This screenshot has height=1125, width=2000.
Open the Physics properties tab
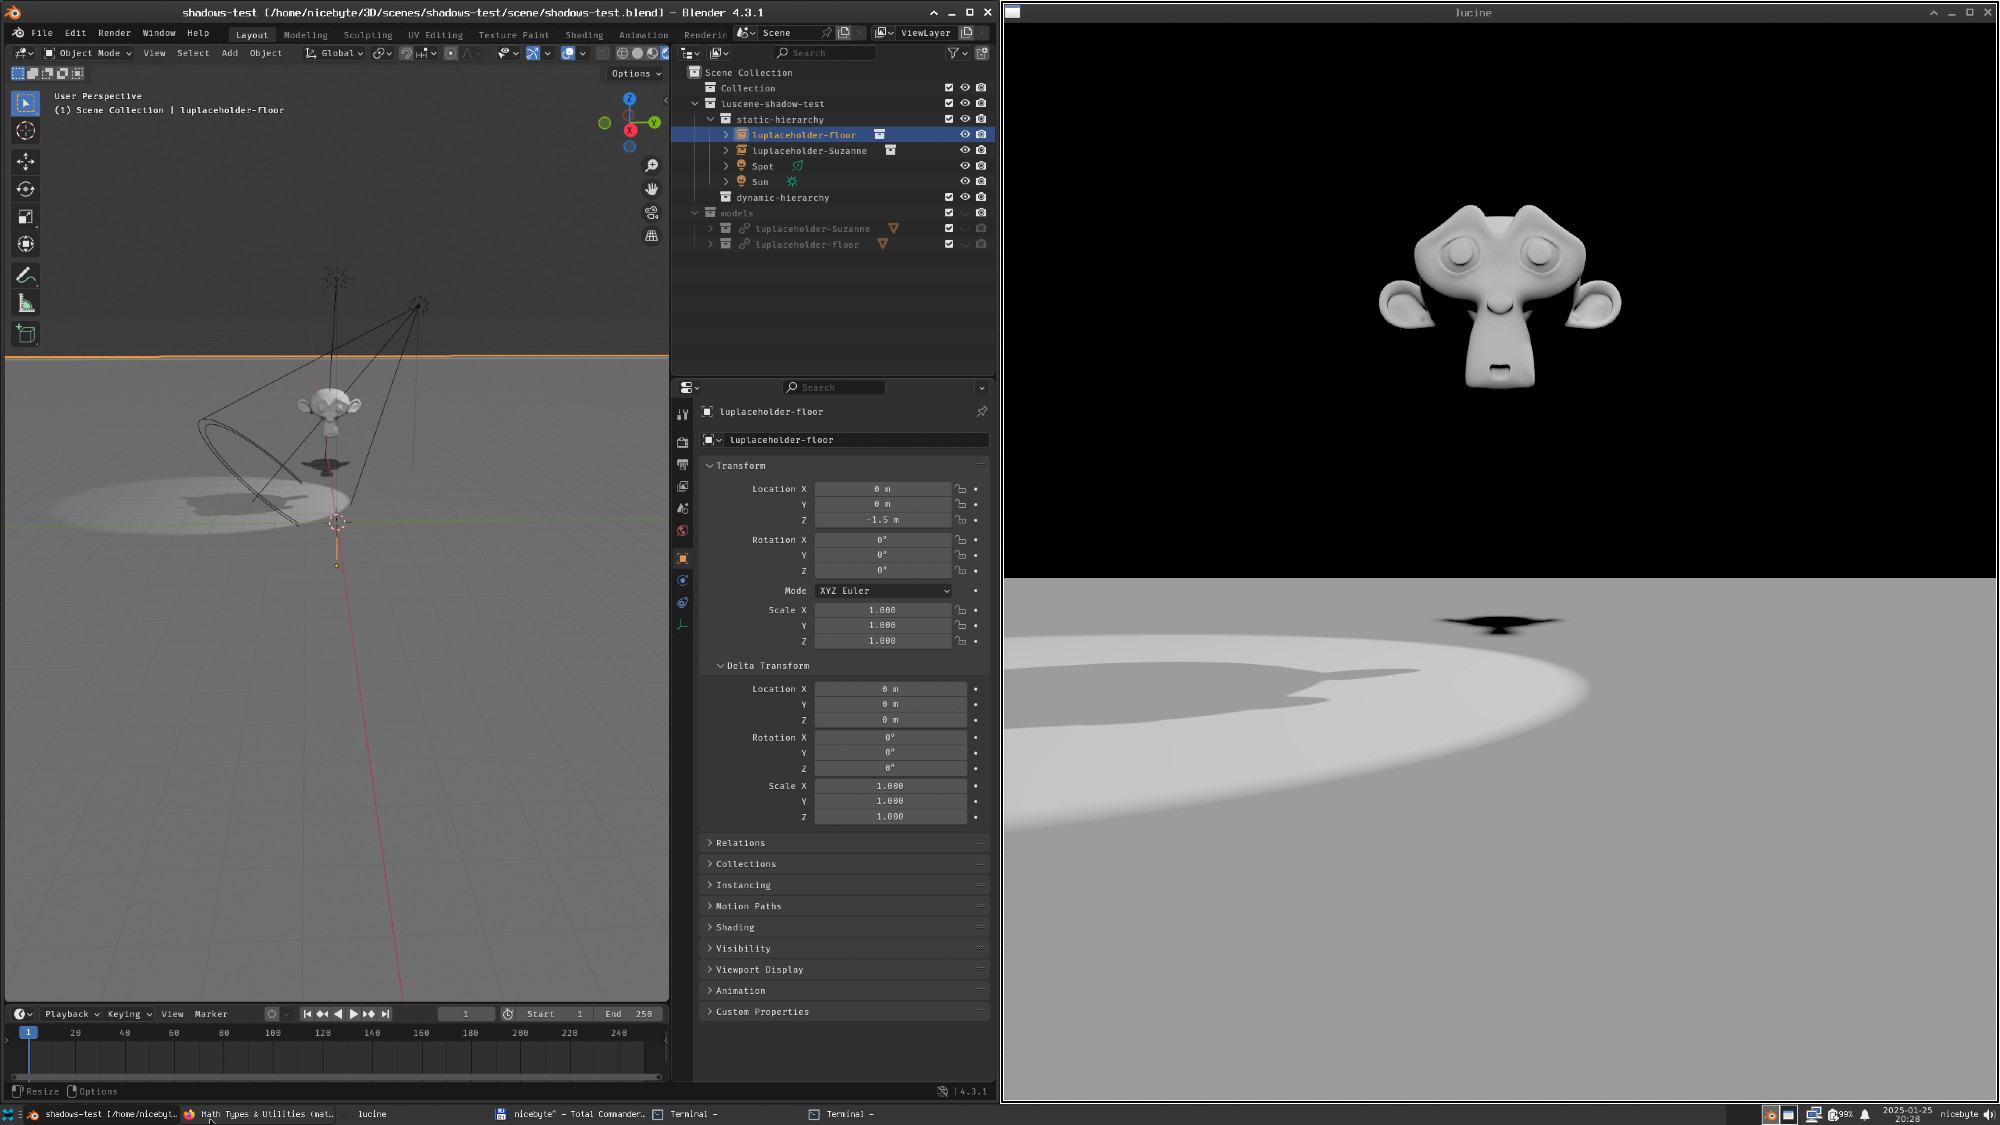[x=683, y=580]
